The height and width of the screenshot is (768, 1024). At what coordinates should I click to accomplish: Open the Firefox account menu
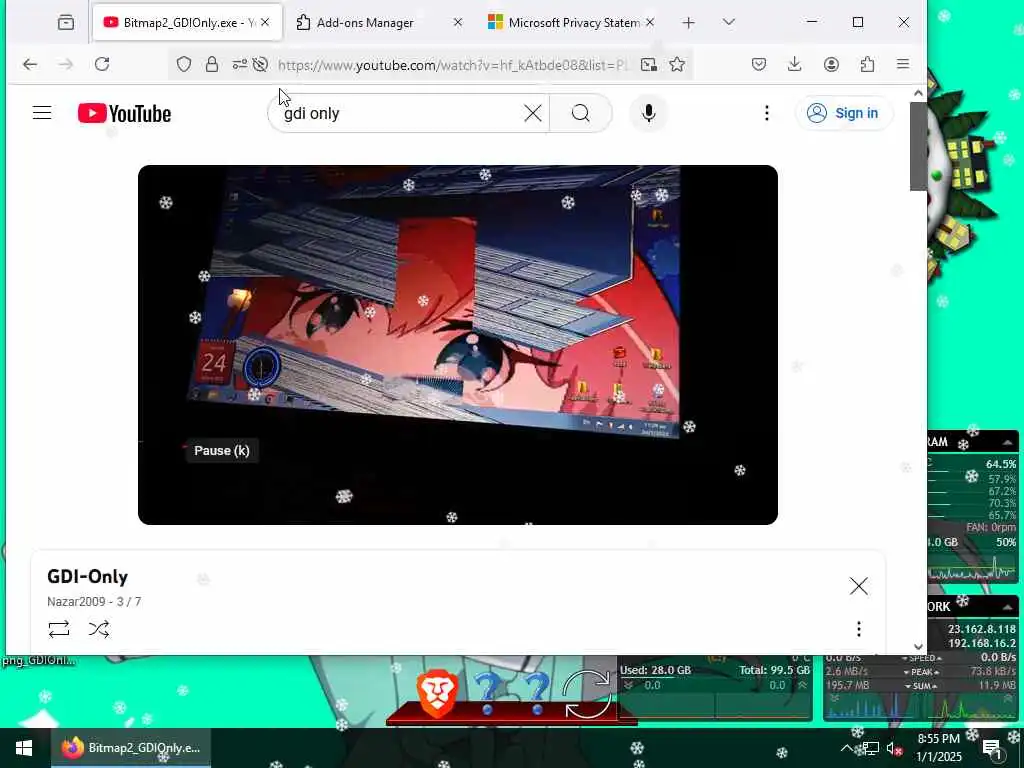point(831,64)
